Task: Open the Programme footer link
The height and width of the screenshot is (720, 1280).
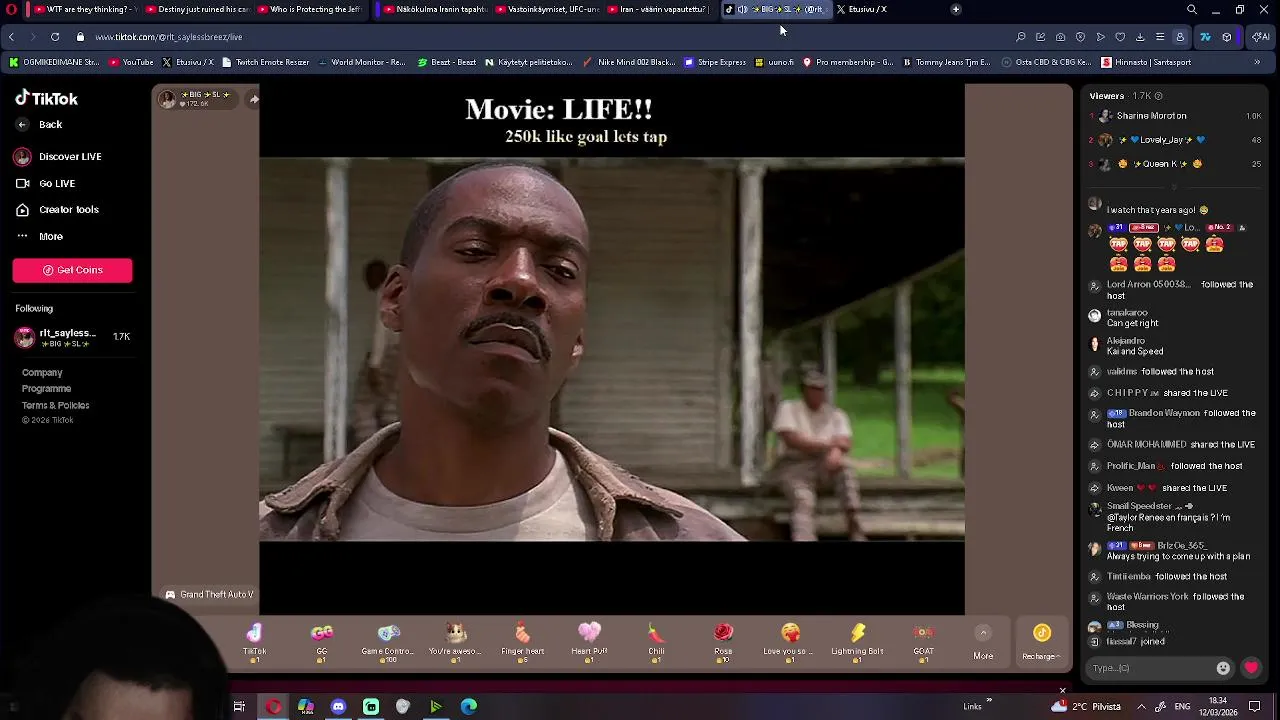Action: click(x=46, y=389)
